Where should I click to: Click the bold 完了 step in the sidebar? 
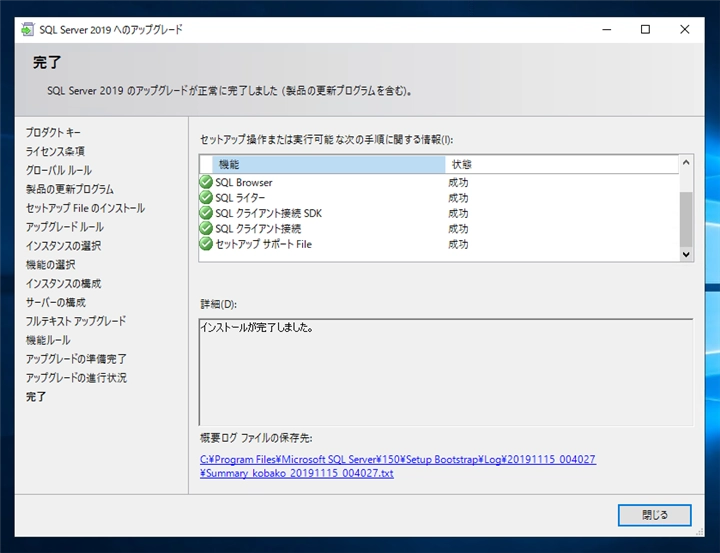point(36,396)
